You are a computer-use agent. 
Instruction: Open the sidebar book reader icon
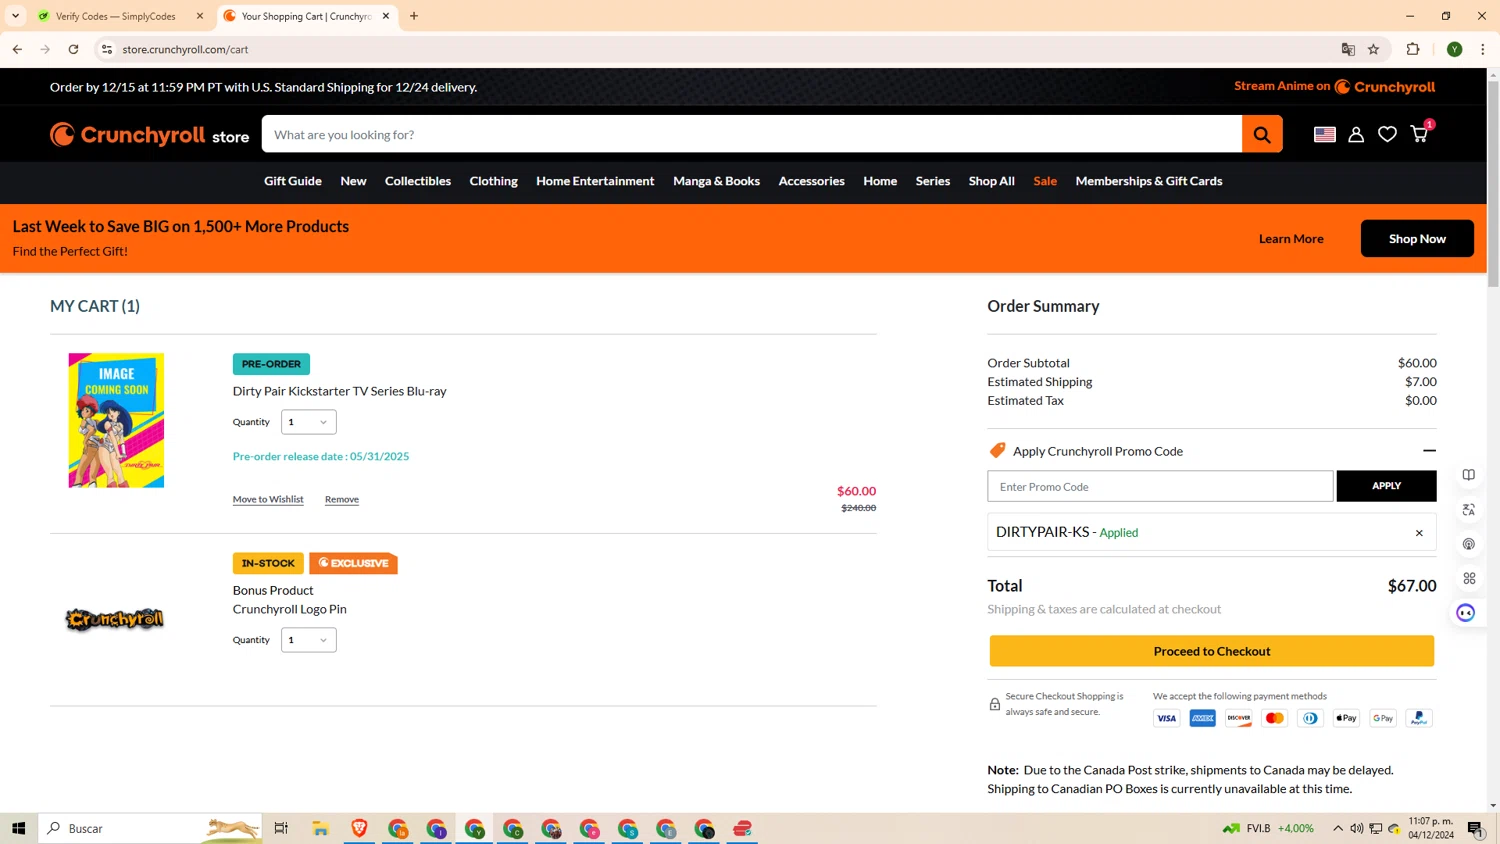point(1469,475)
